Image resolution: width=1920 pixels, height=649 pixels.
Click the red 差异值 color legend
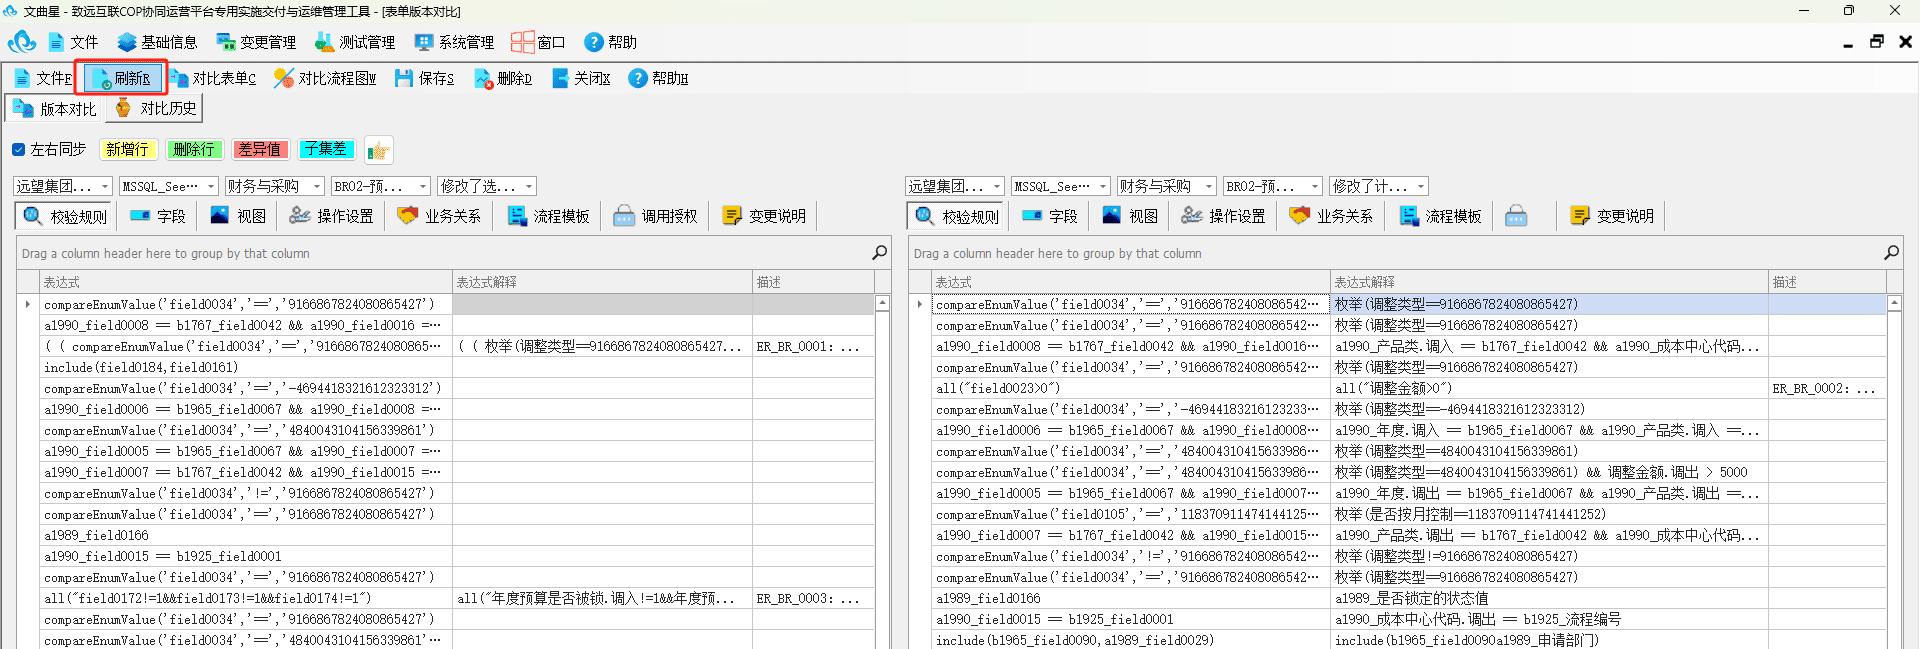(x=259, y=149)
